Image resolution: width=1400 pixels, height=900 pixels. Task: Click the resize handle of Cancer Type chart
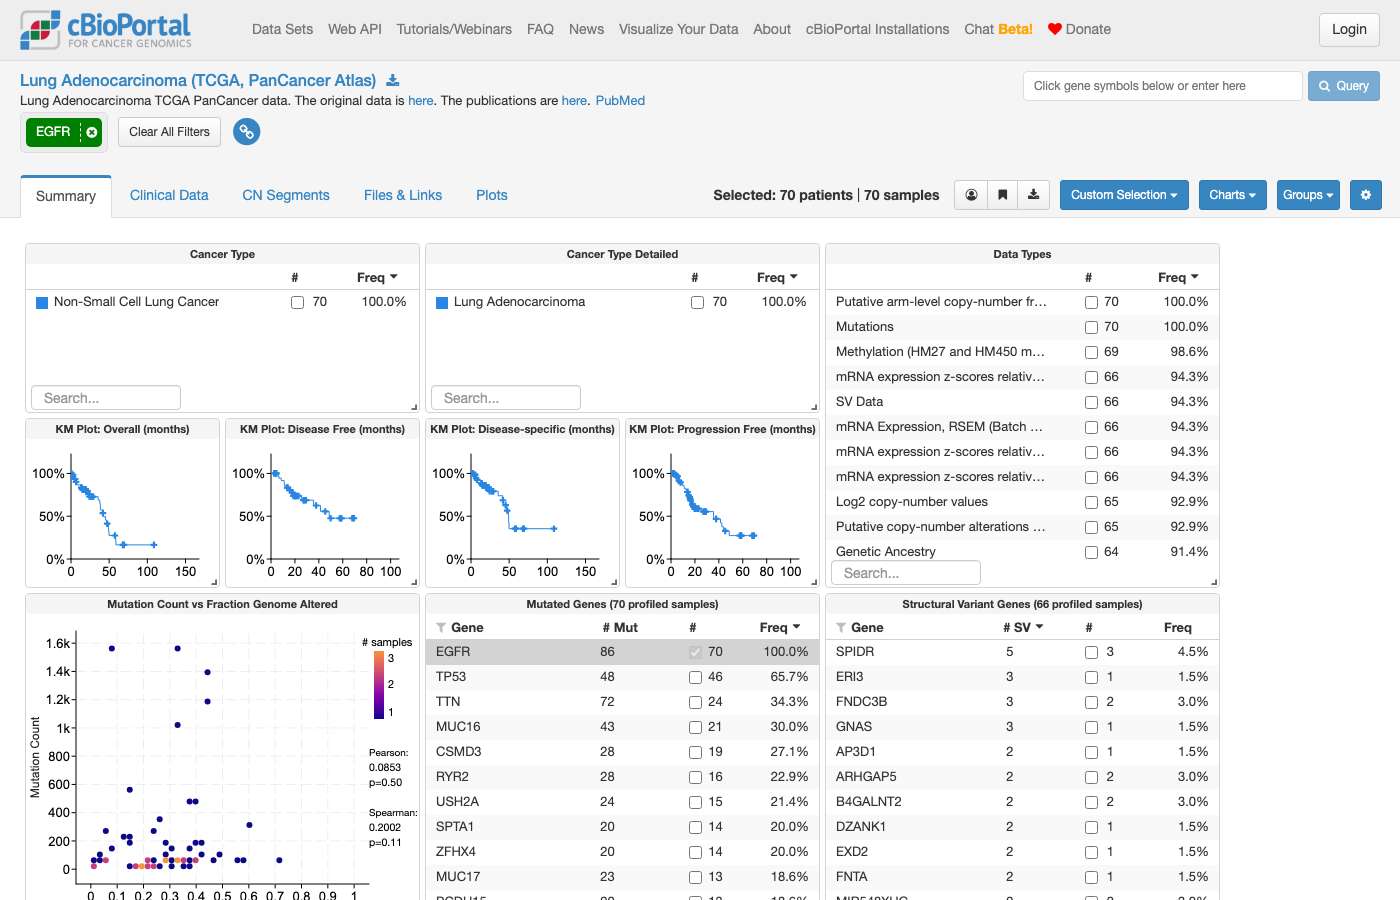(x=414, y=407)
